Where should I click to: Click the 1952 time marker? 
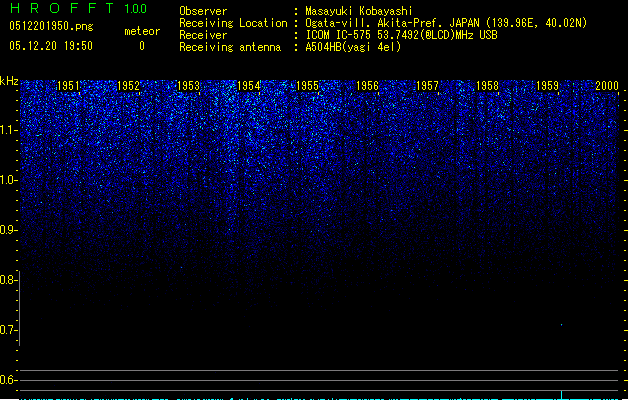[x=128, y=86]
